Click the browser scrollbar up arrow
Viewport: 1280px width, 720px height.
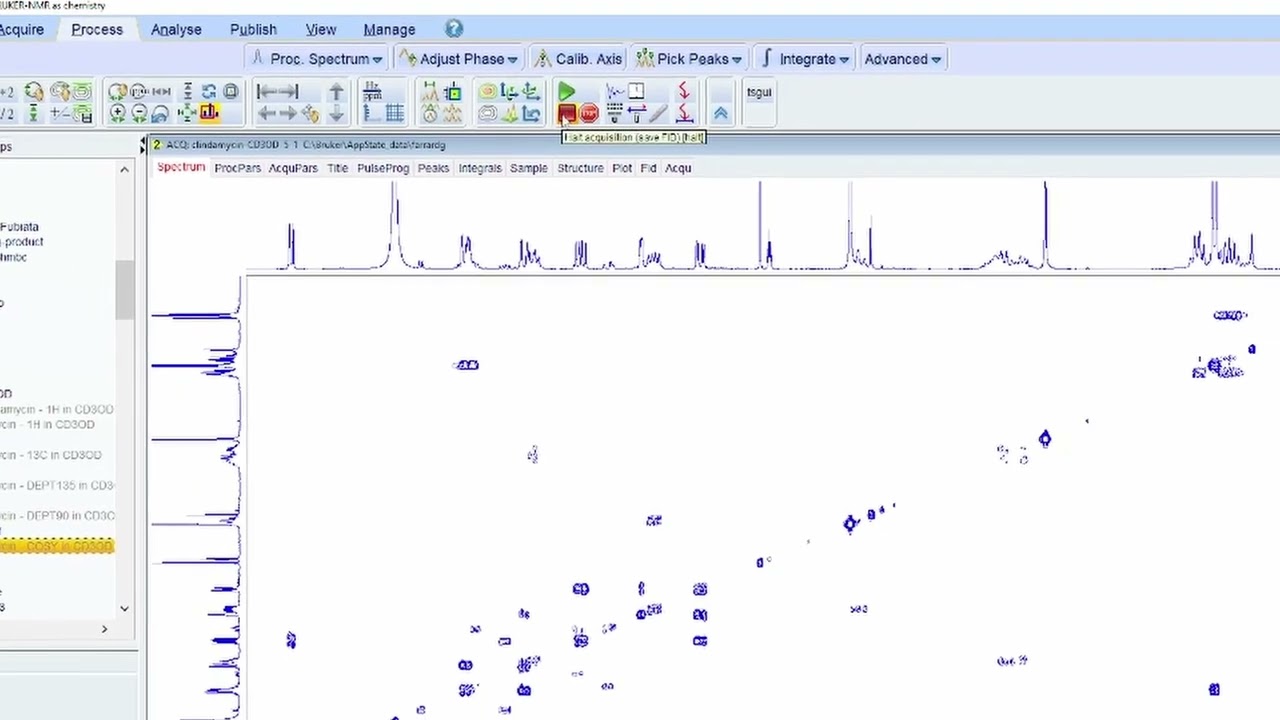(124, 170)
